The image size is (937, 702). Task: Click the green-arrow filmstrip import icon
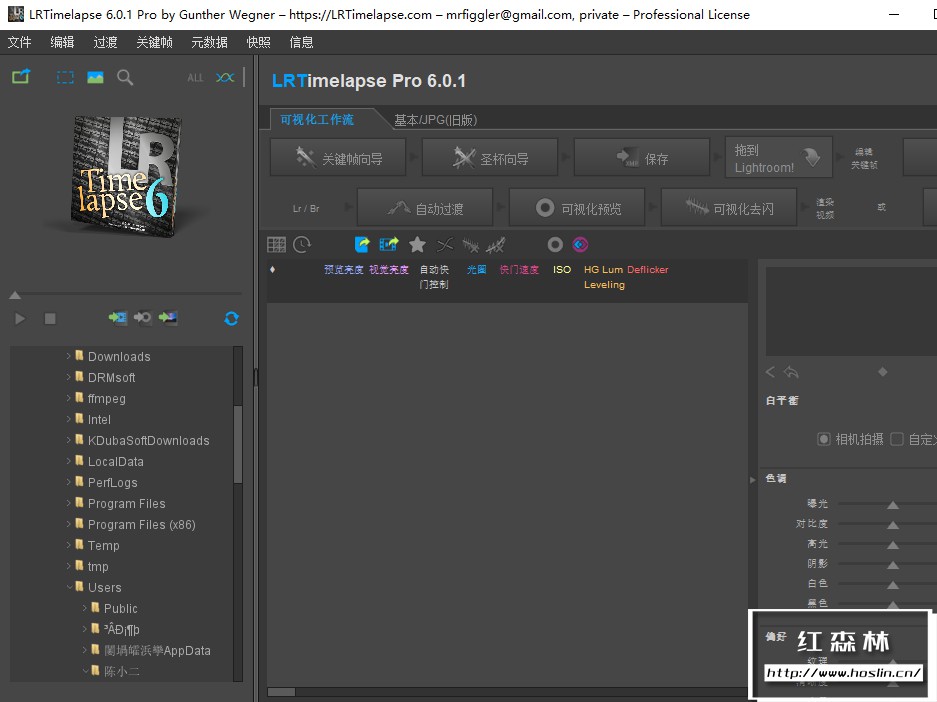pos(118,318)
